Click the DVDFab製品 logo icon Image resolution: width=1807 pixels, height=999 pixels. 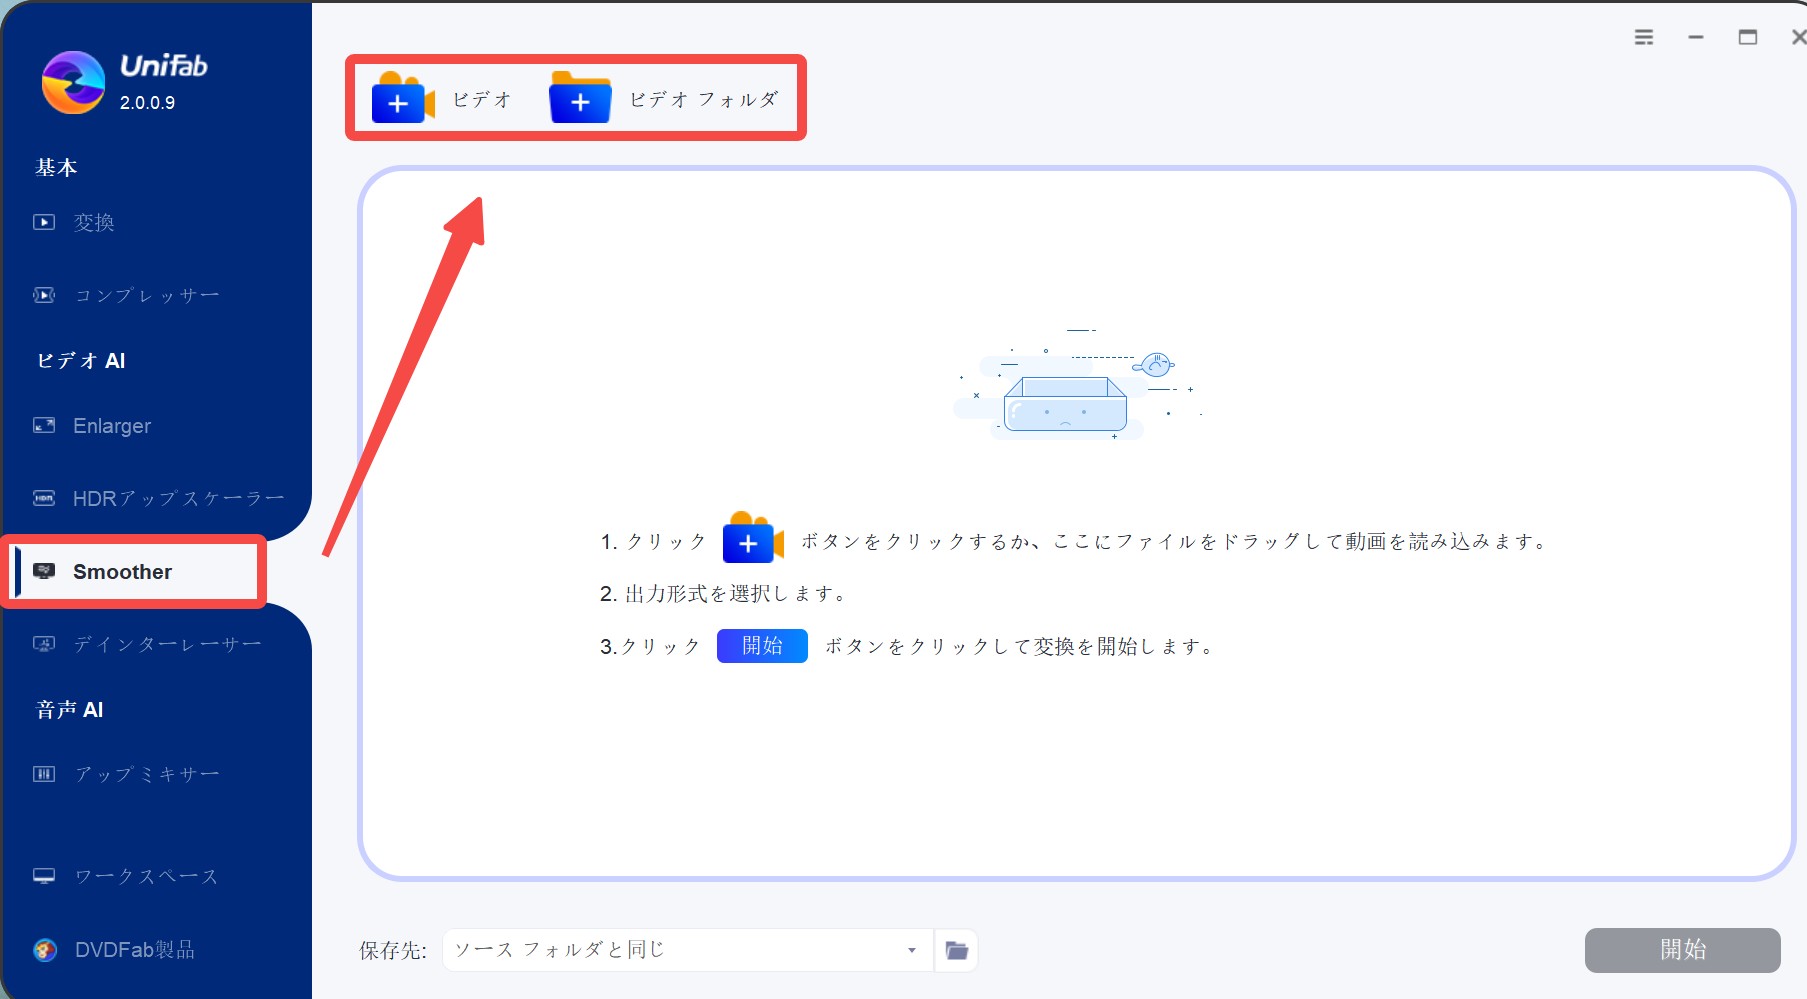click(x=45, y=950)
